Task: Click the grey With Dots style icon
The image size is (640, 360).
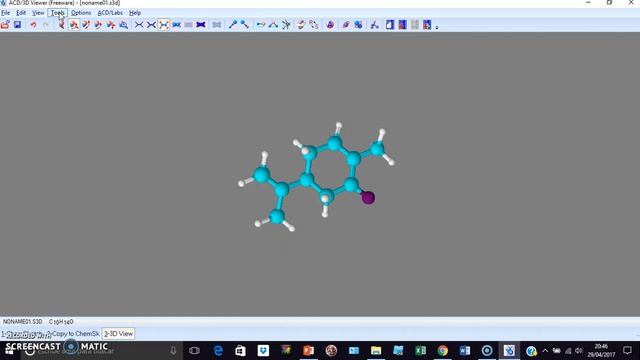Action: click(x=217, y=25)
